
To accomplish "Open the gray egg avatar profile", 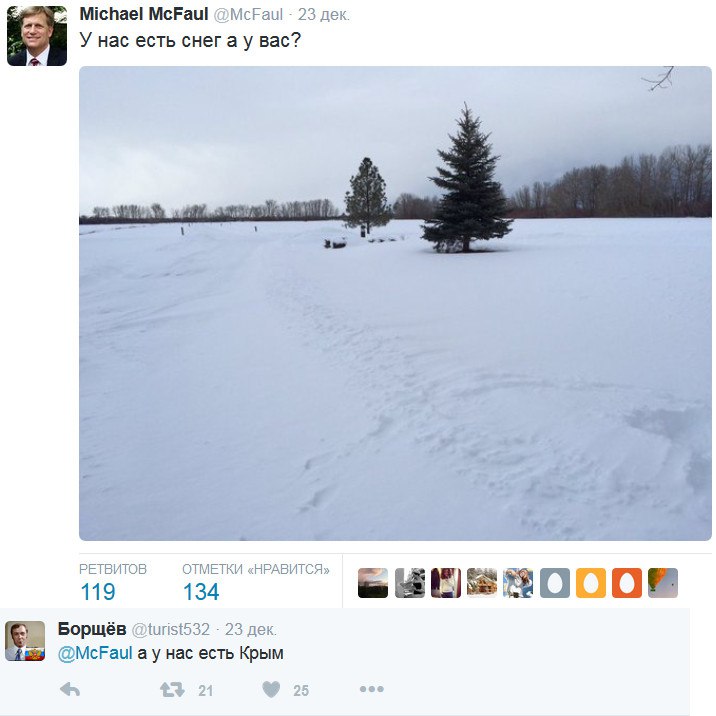I will 555,583.
